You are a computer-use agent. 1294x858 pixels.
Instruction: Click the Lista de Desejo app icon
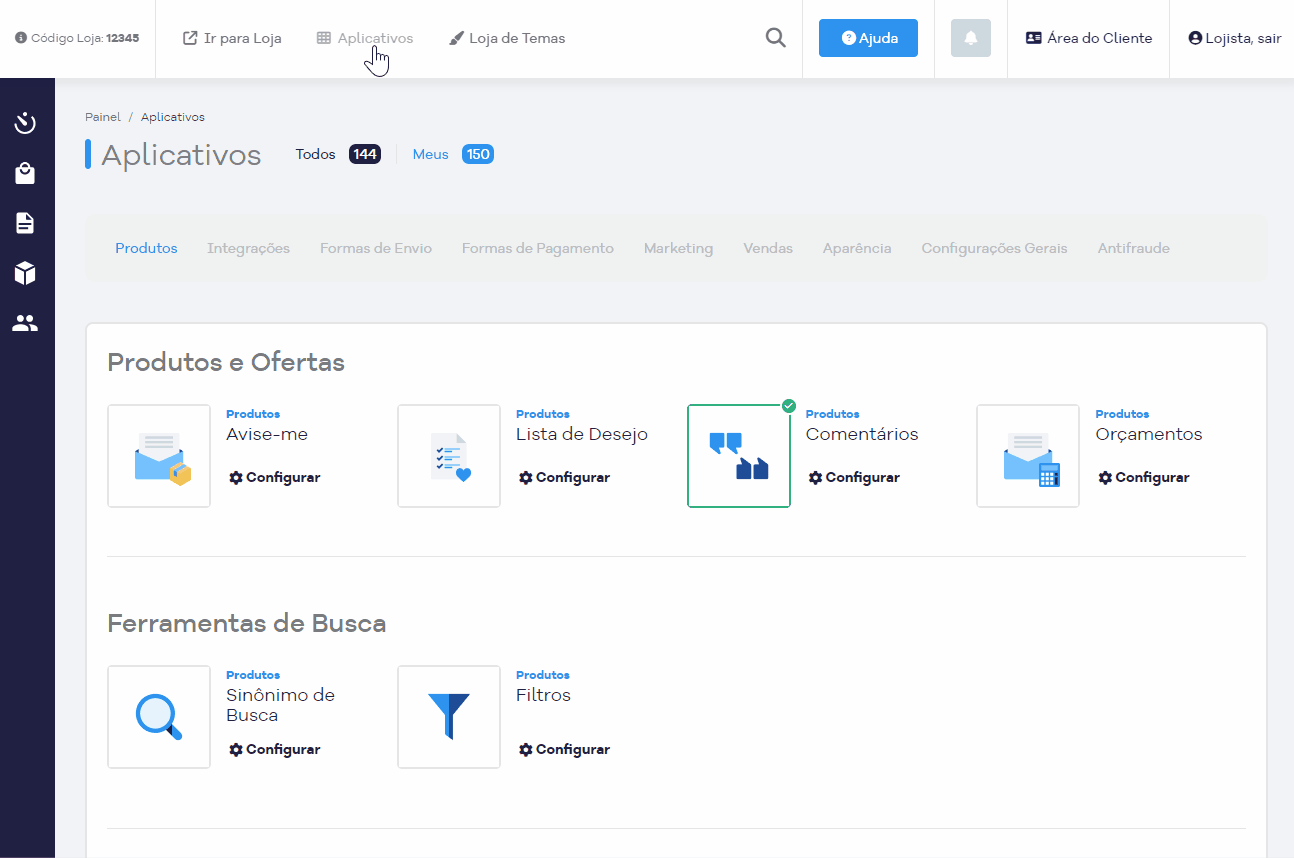[449, 456]
